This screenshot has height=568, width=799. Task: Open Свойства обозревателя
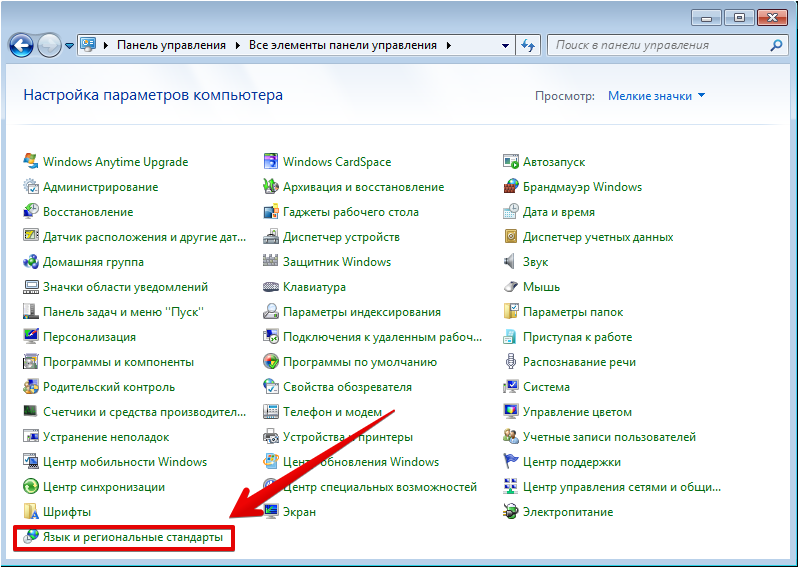337,387
